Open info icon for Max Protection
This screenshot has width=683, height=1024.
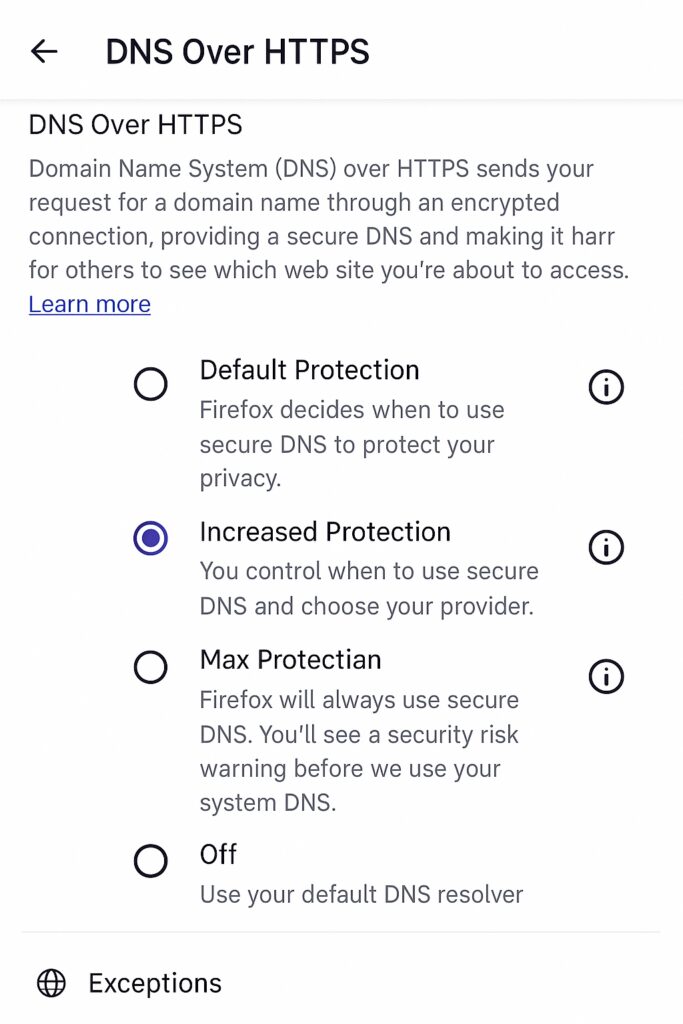pos(606,677)
